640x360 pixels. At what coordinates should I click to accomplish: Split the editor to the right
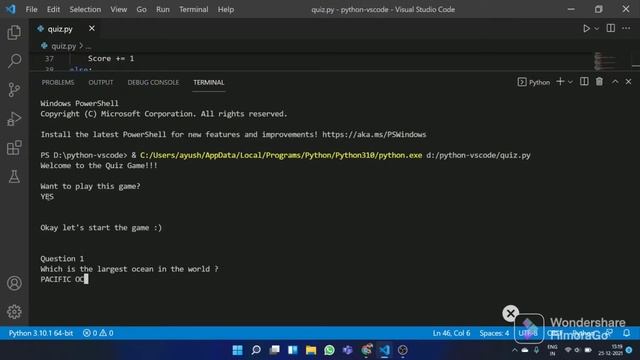(x=611, y=28)
